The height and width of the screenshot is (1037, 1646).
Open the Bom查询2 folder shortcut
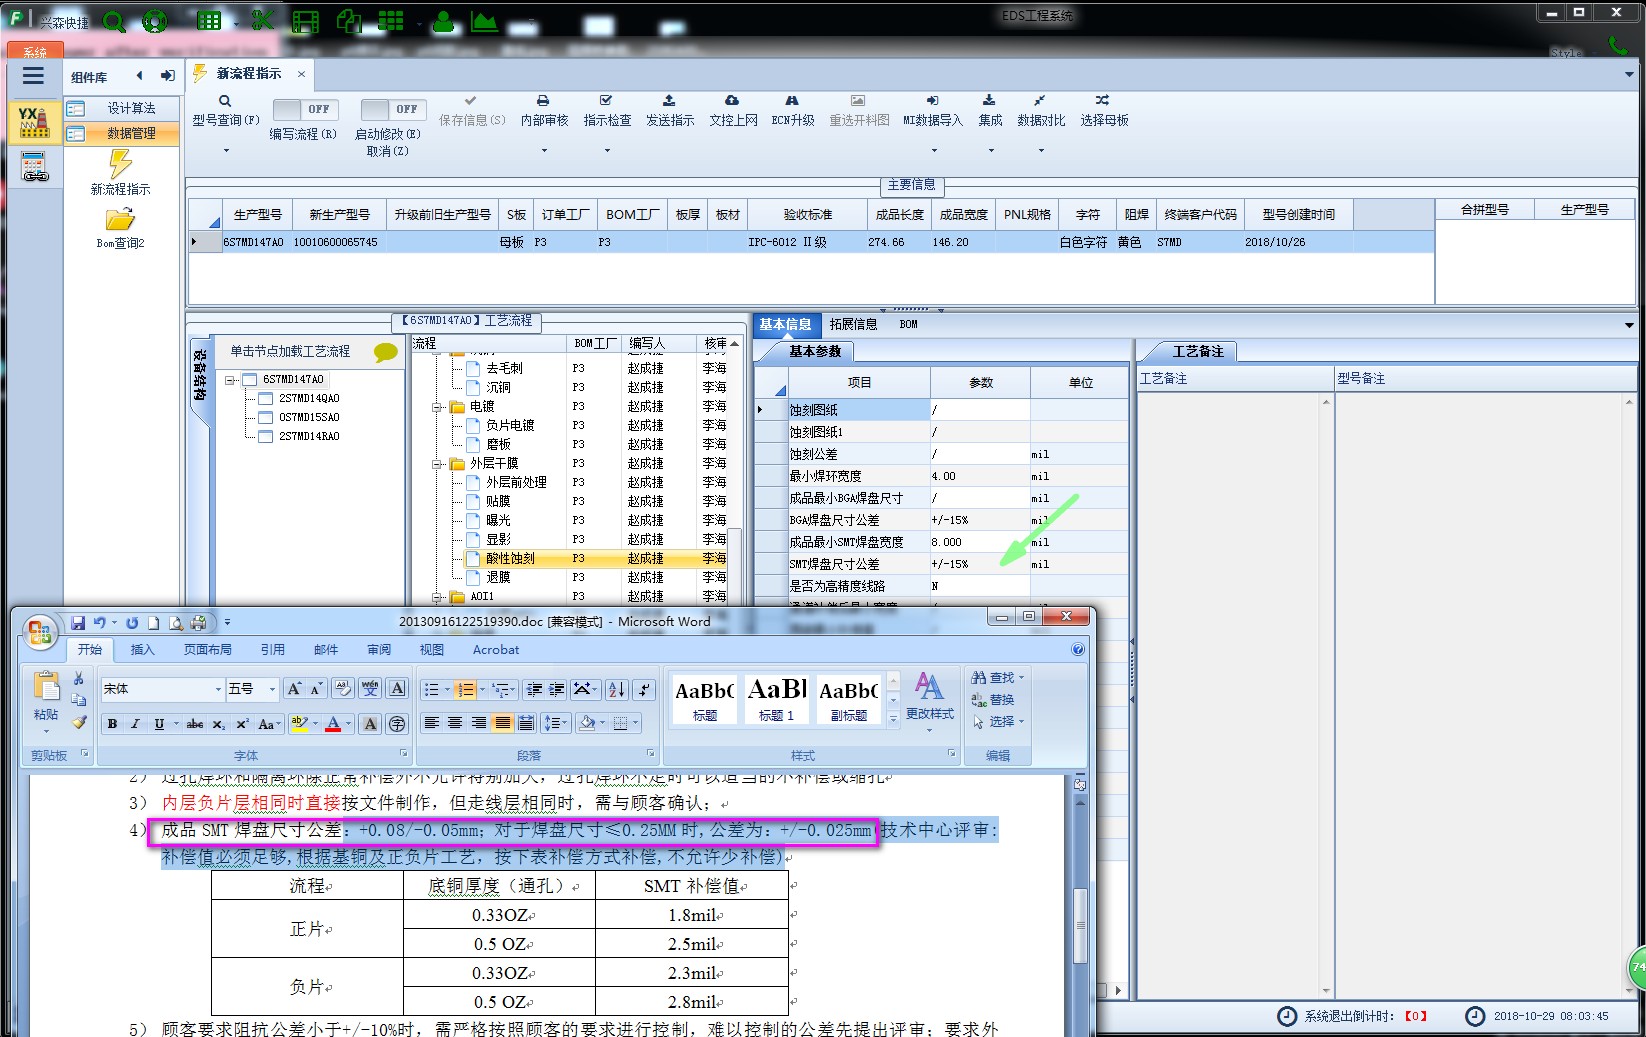click(121, 227)
